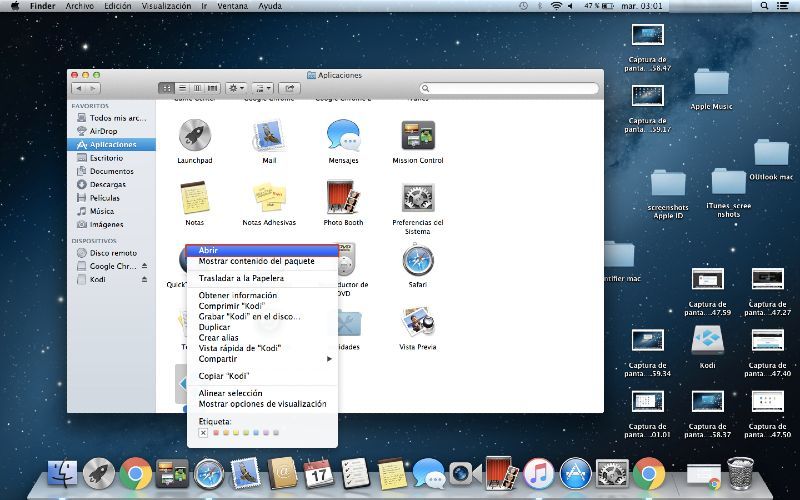This screenshot has width=800, height=500.
Task: Launch iTunes from the Dock
Action: point(538,473)
